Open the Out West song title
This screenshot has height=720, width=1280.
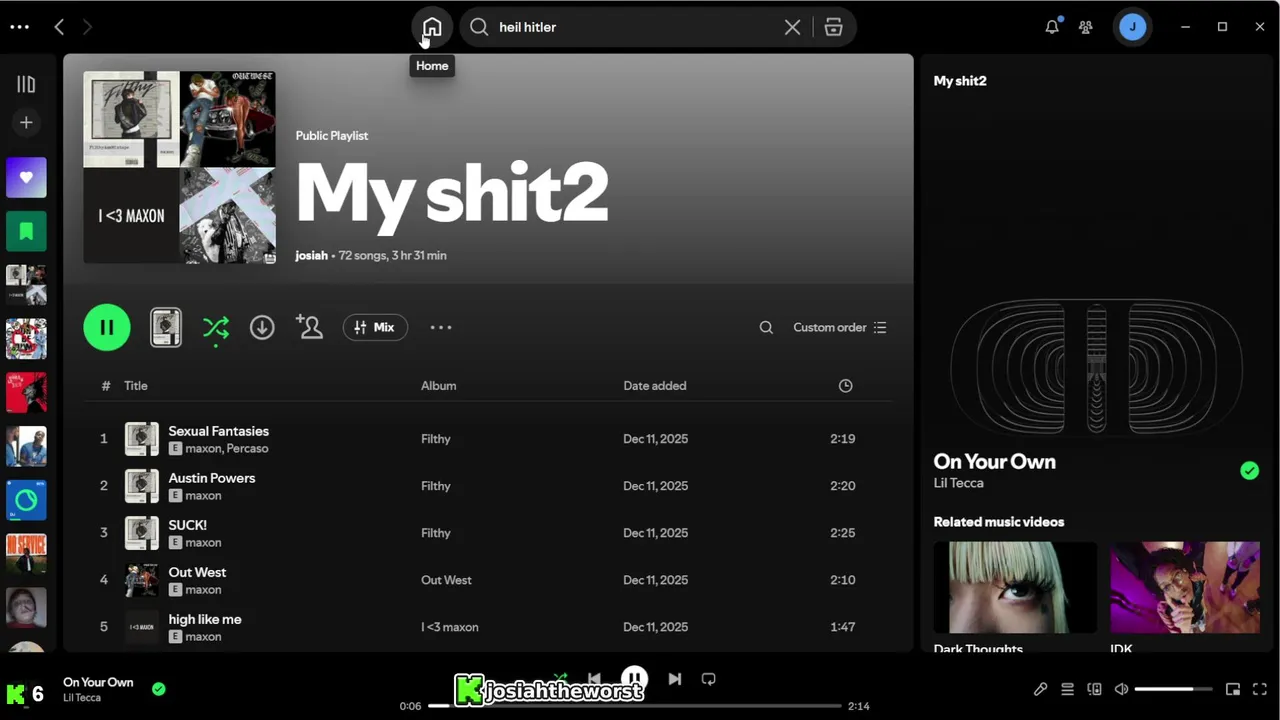point(197,572)
